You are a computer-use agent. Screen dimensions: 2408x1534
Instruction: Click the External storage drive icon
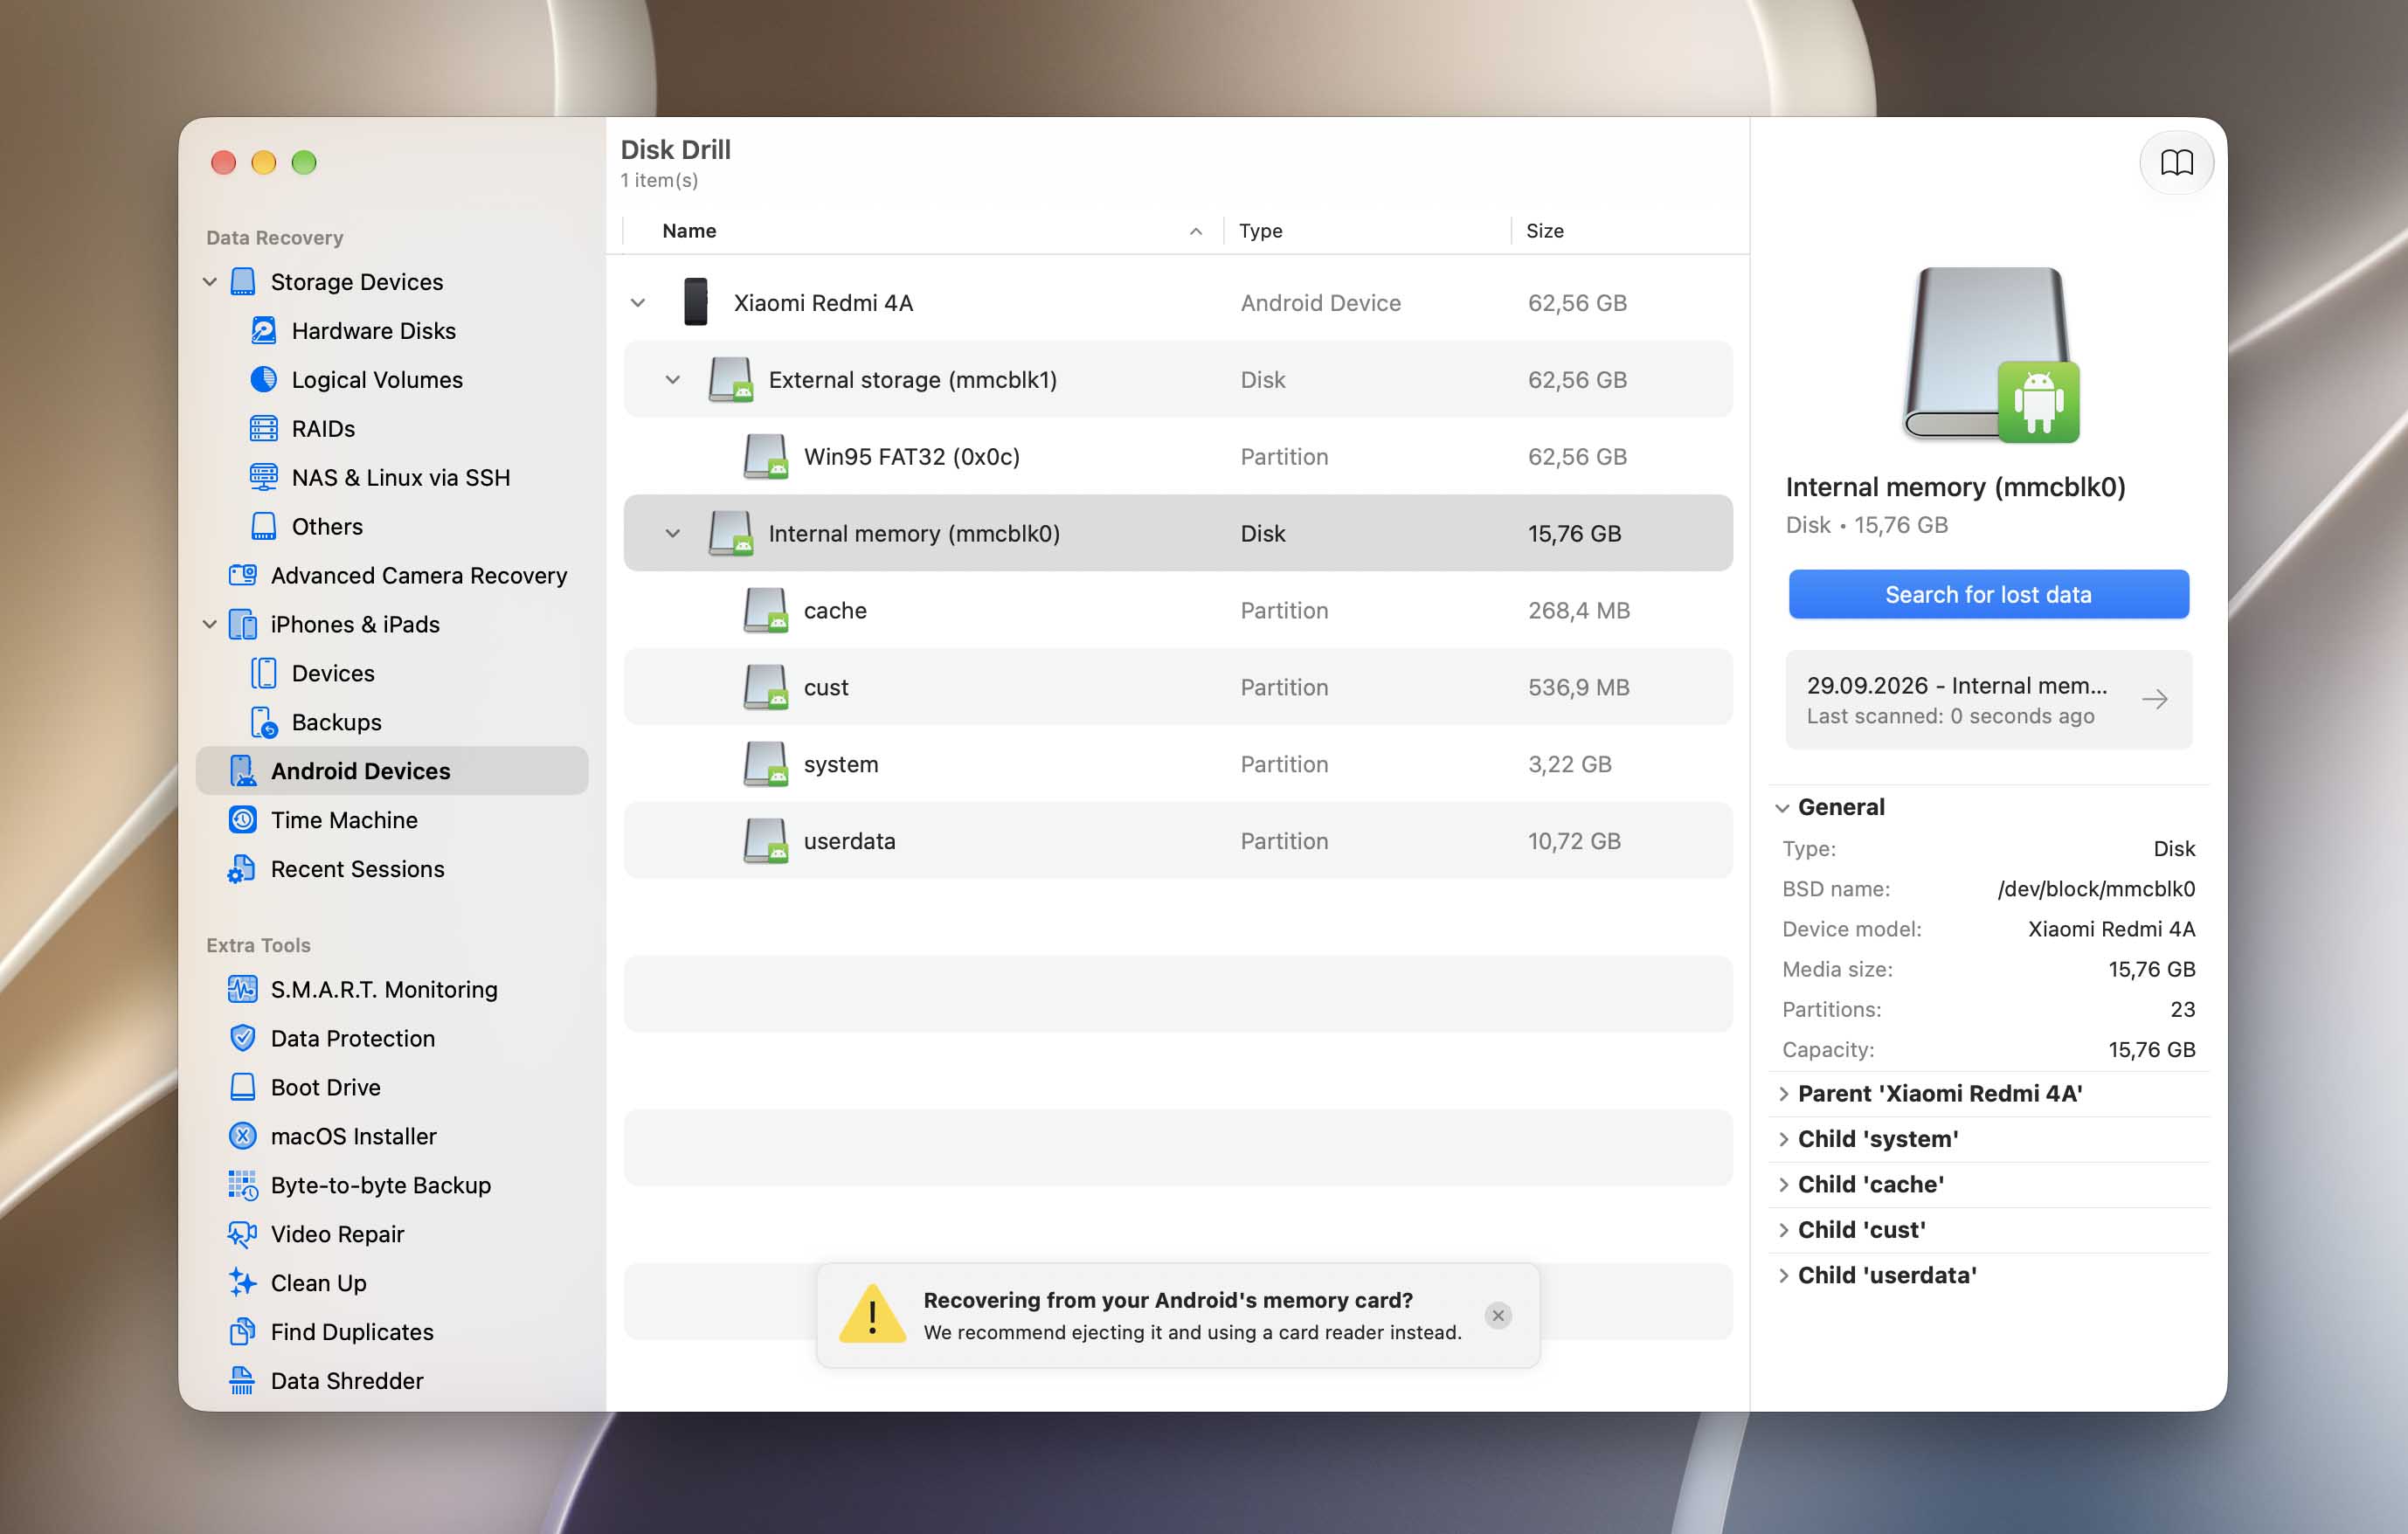pos(731,380)
